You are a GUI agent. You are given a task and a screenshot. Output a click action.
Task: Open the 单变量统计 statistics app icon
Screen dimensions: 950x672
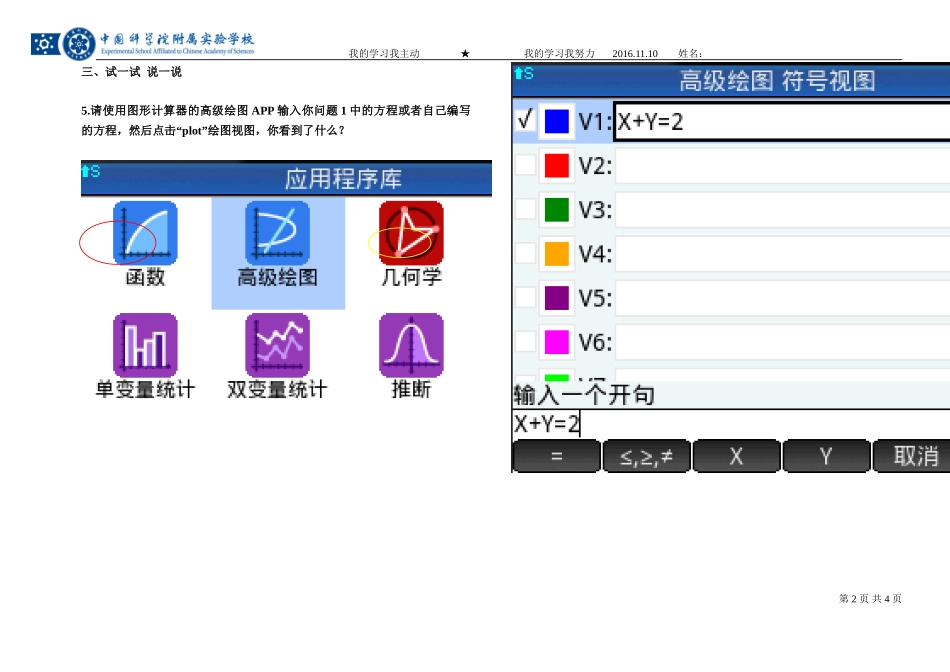[x=145, y=345]
